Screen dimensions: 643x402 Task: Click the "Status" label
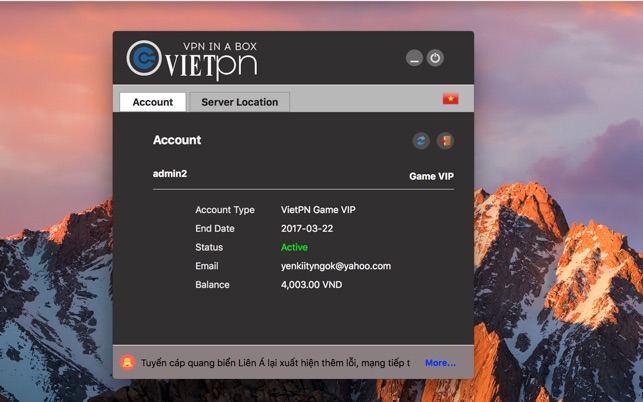click(209, 247)
